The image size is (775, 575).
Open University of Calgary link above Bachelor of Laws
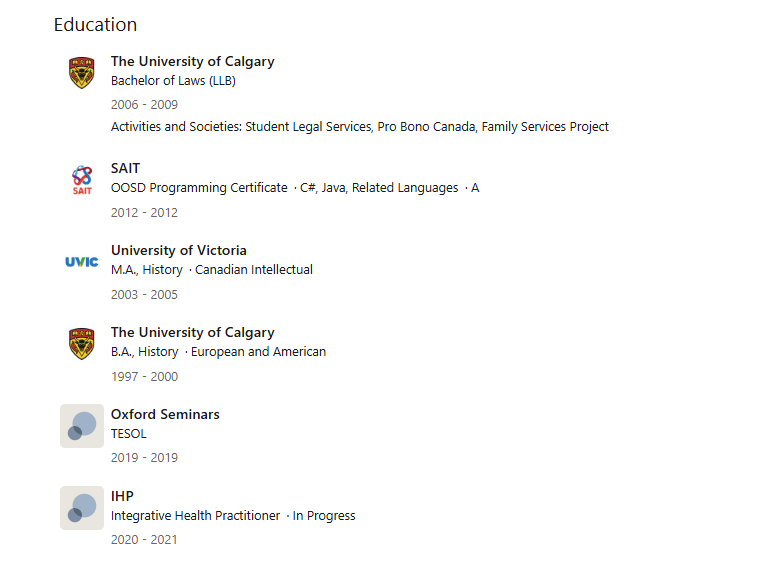(192, 61)
